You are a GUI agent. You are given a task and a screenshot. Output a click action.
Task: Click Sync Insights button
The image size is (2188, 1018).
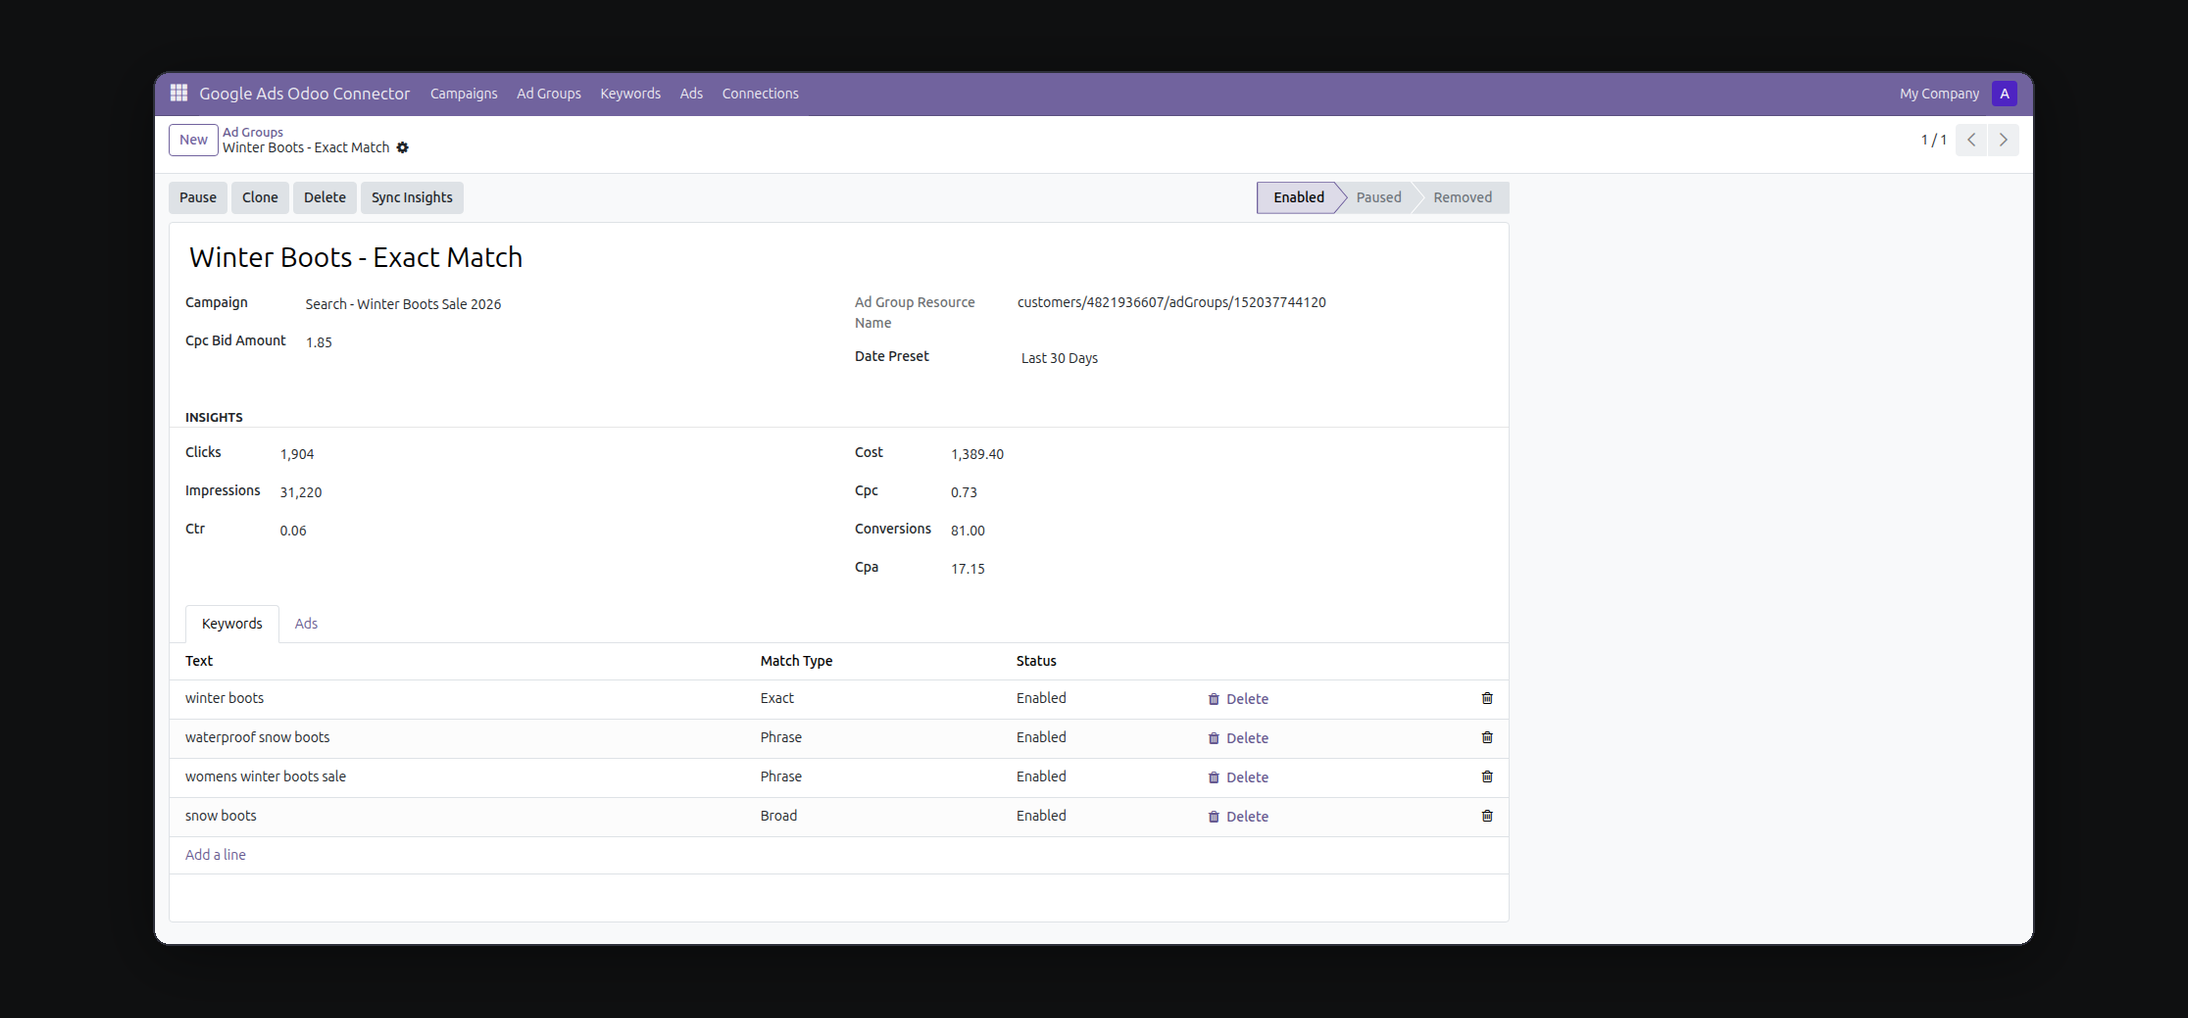pos(412,197)
